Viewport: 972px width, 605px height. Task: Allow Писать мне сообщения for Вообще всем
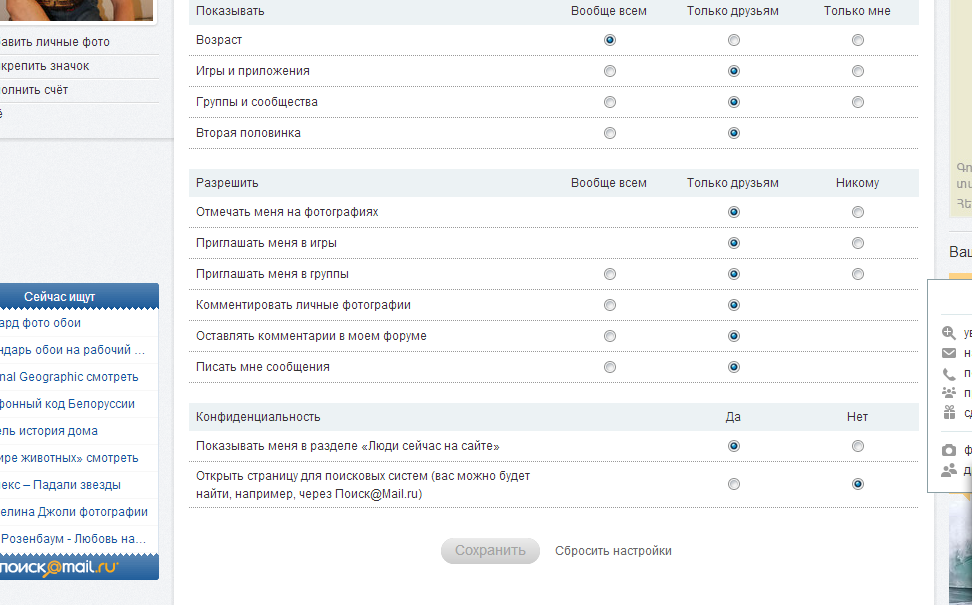click(610, 367)
